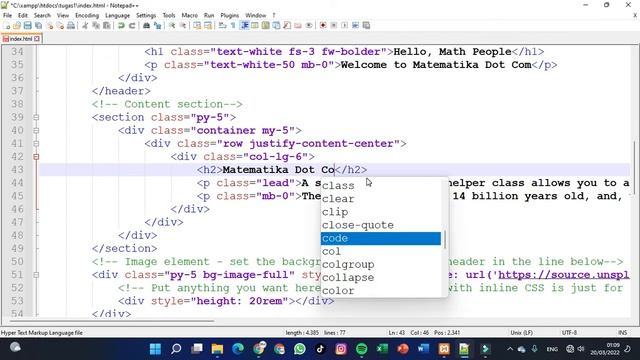Follow the https://source.unspl link on line 51
640x360 pixels.
click(x=564, y=275)
